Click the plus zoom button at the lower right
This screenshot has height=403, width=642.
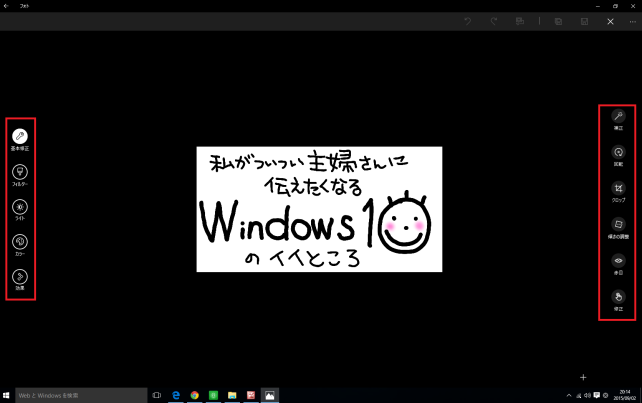(x=583, y=377)
